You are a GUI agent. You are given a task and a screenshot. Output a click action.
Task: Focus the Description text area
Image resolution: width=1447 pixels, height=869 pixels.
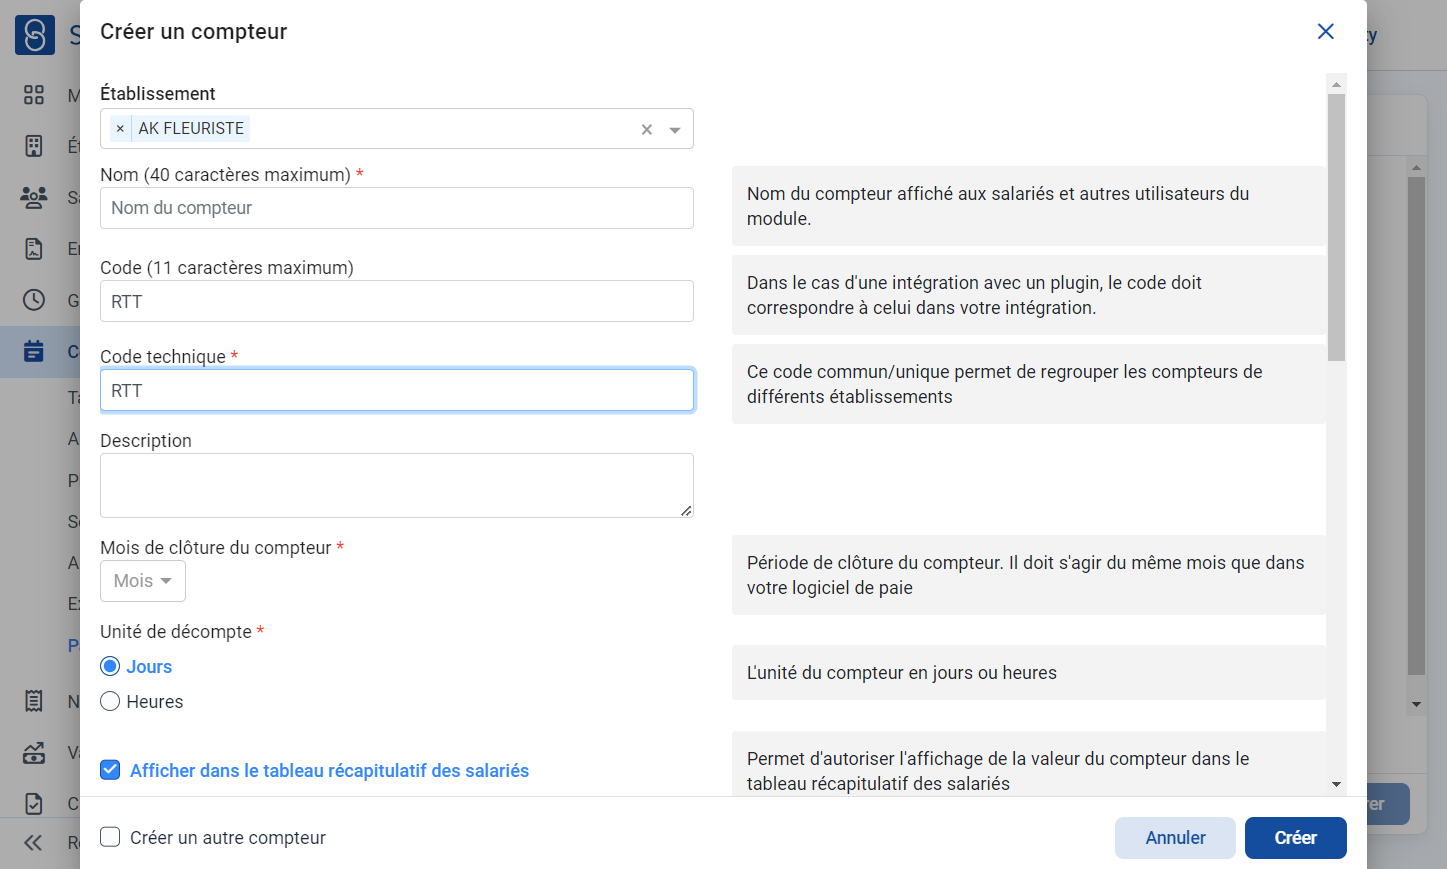click(397, 485)
